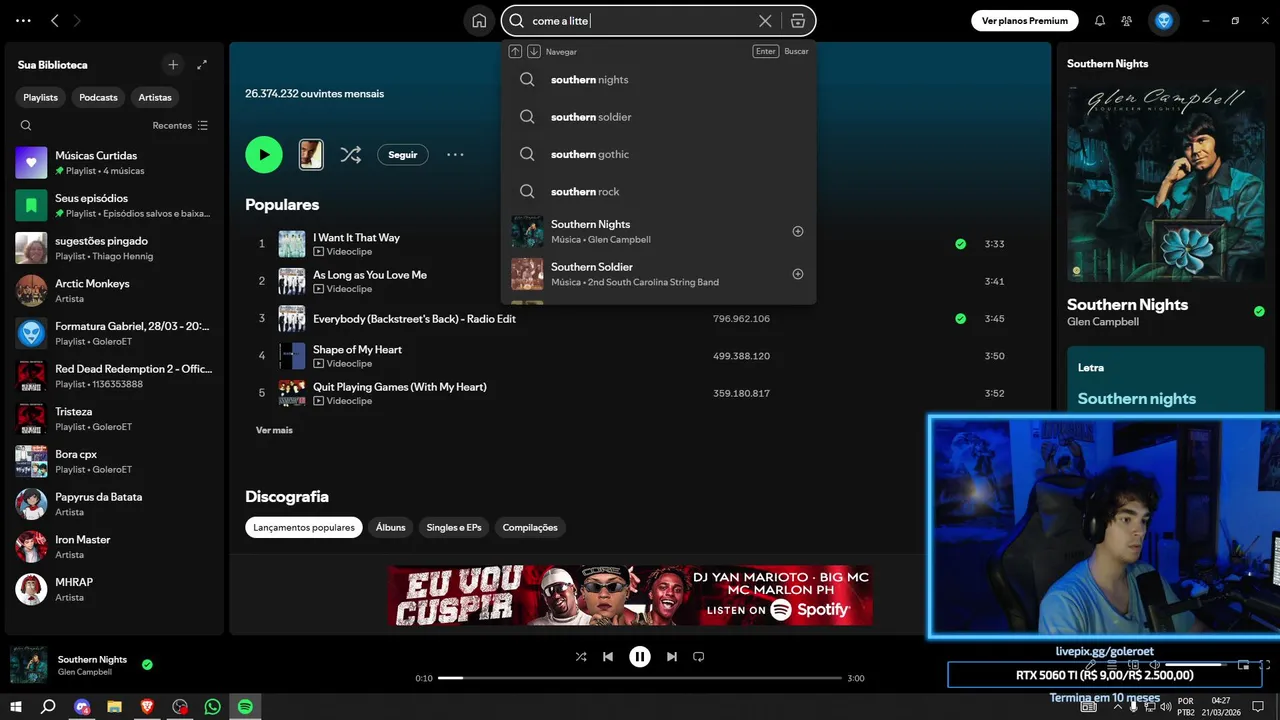Screen dimensions: 1280x720
Task: Add Southern Nights result to library
Action: pyautogui.click(x=798, y=231)
